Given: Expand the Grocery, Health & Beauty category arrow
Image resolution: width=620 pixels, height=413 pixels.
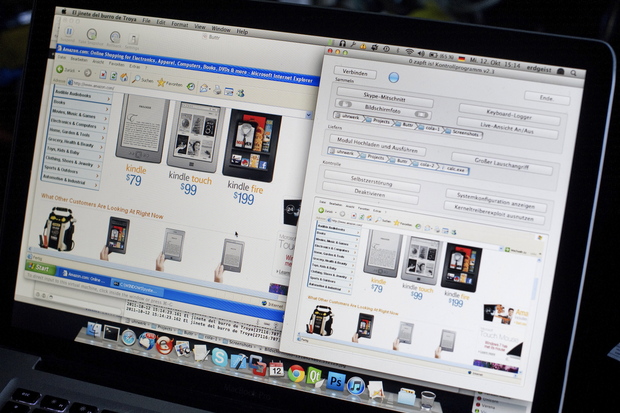Looking at the screenshot, I should tap(101, 147).
